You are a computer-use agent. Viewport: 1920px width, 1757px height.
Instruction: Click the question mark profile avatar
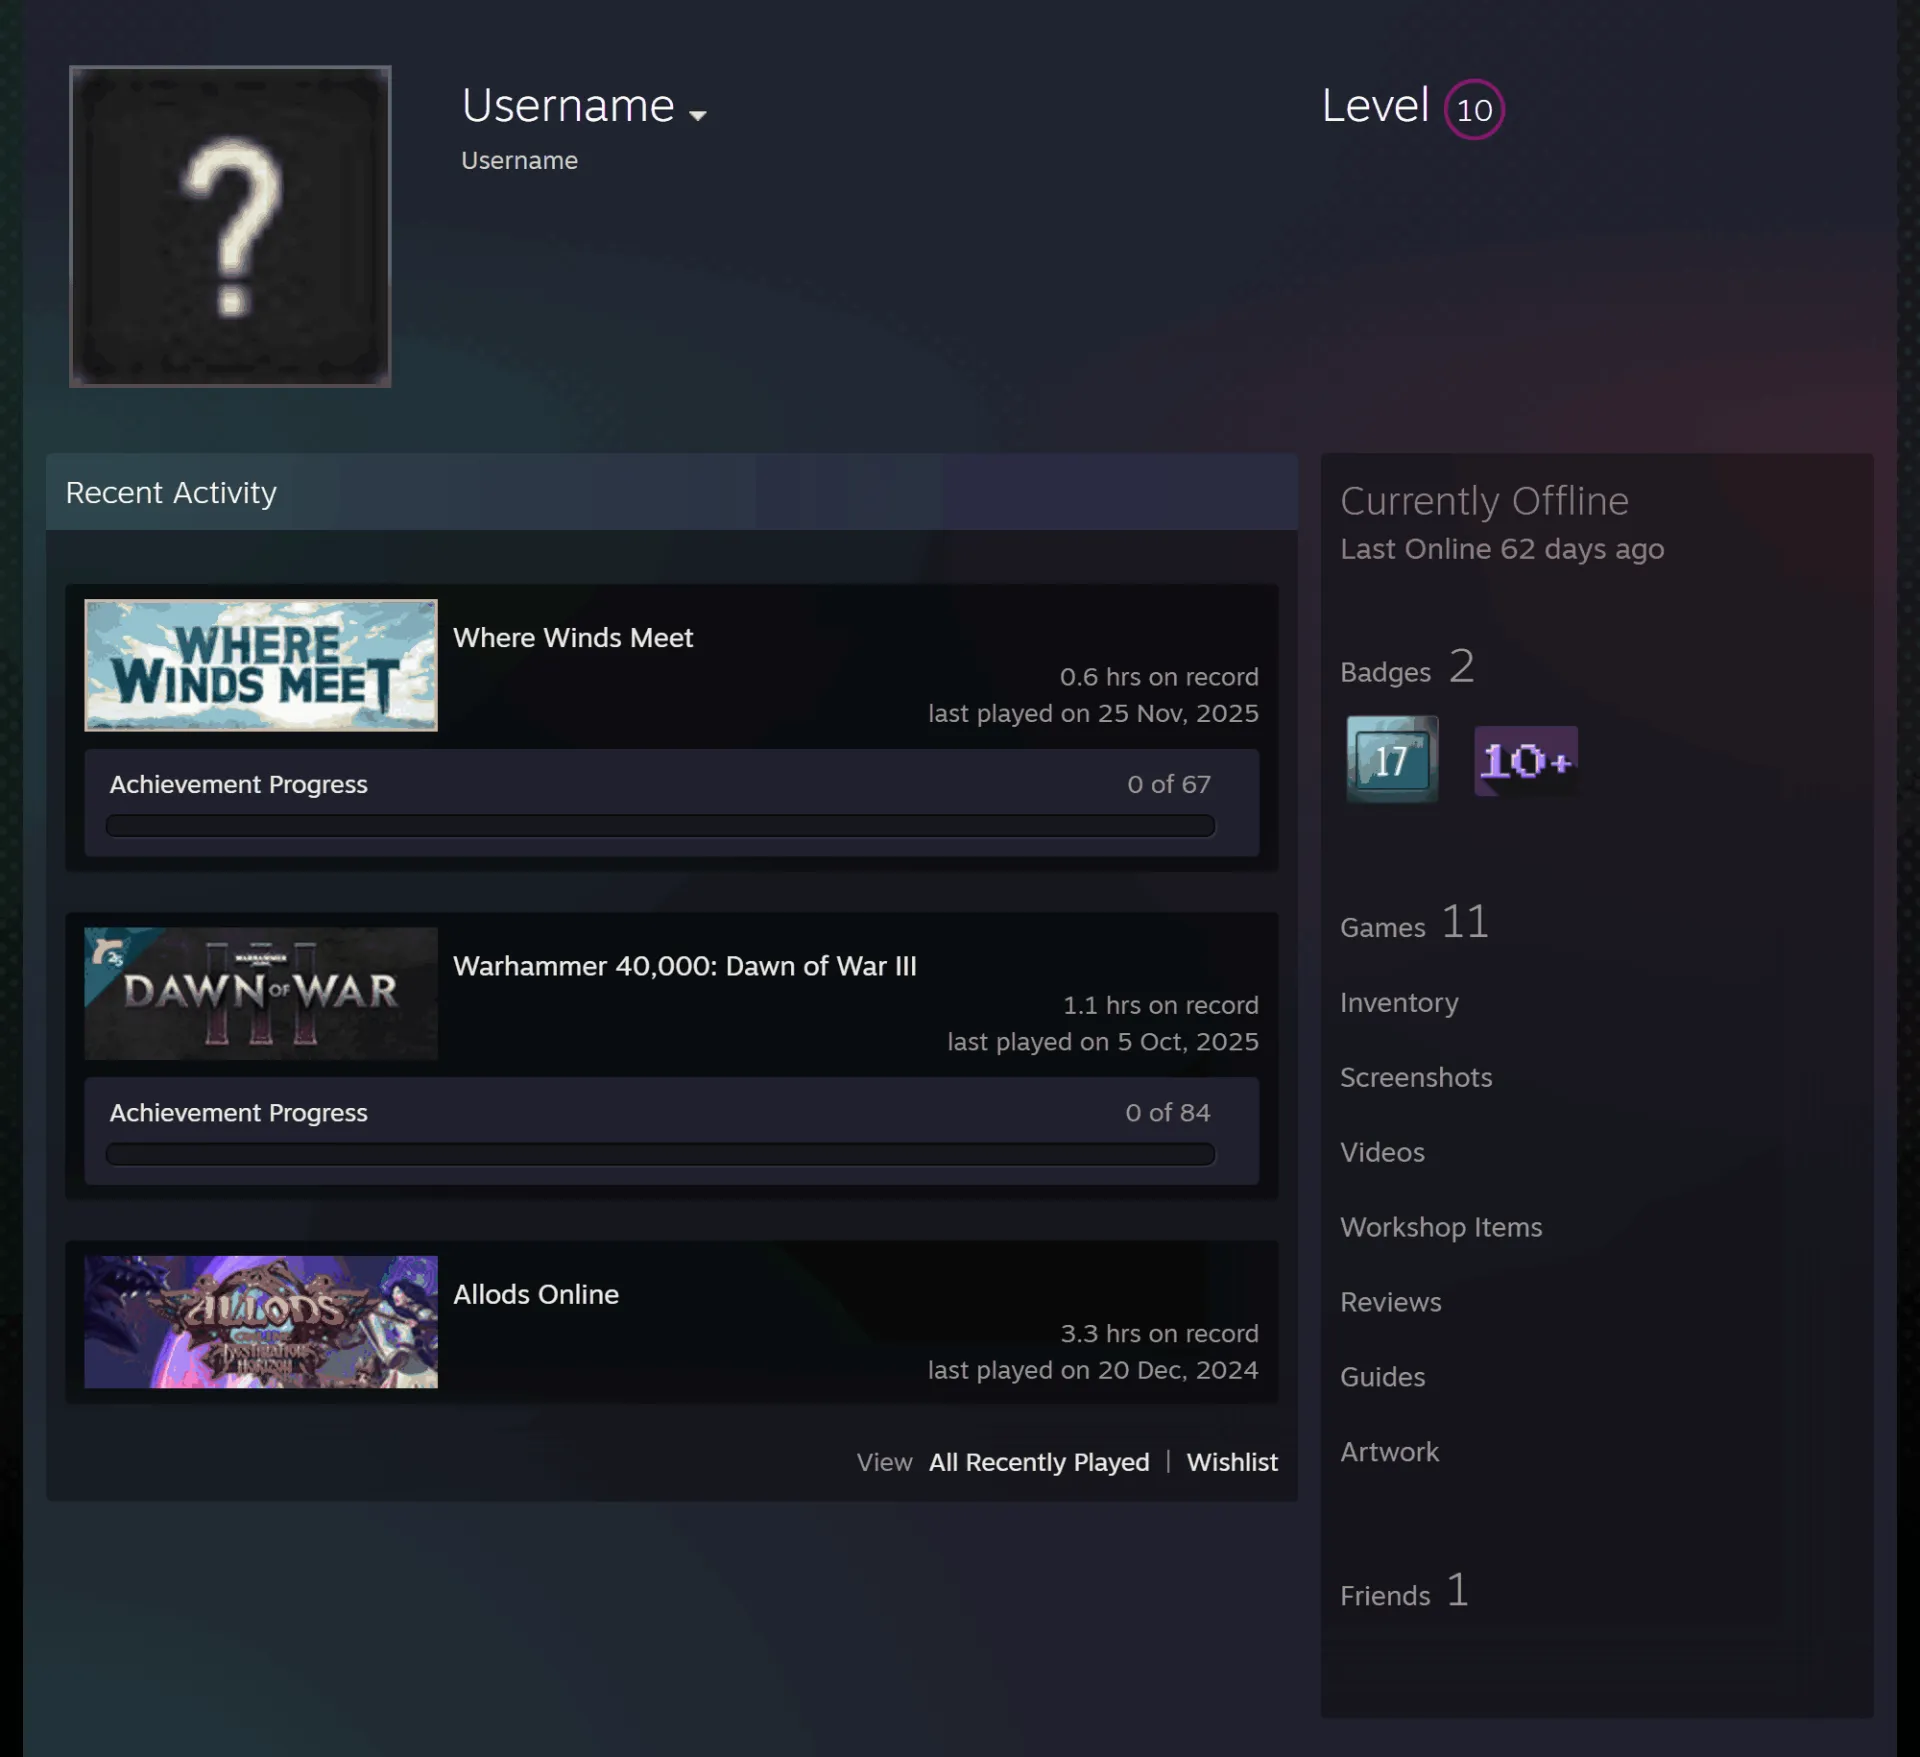coord(230,226)
